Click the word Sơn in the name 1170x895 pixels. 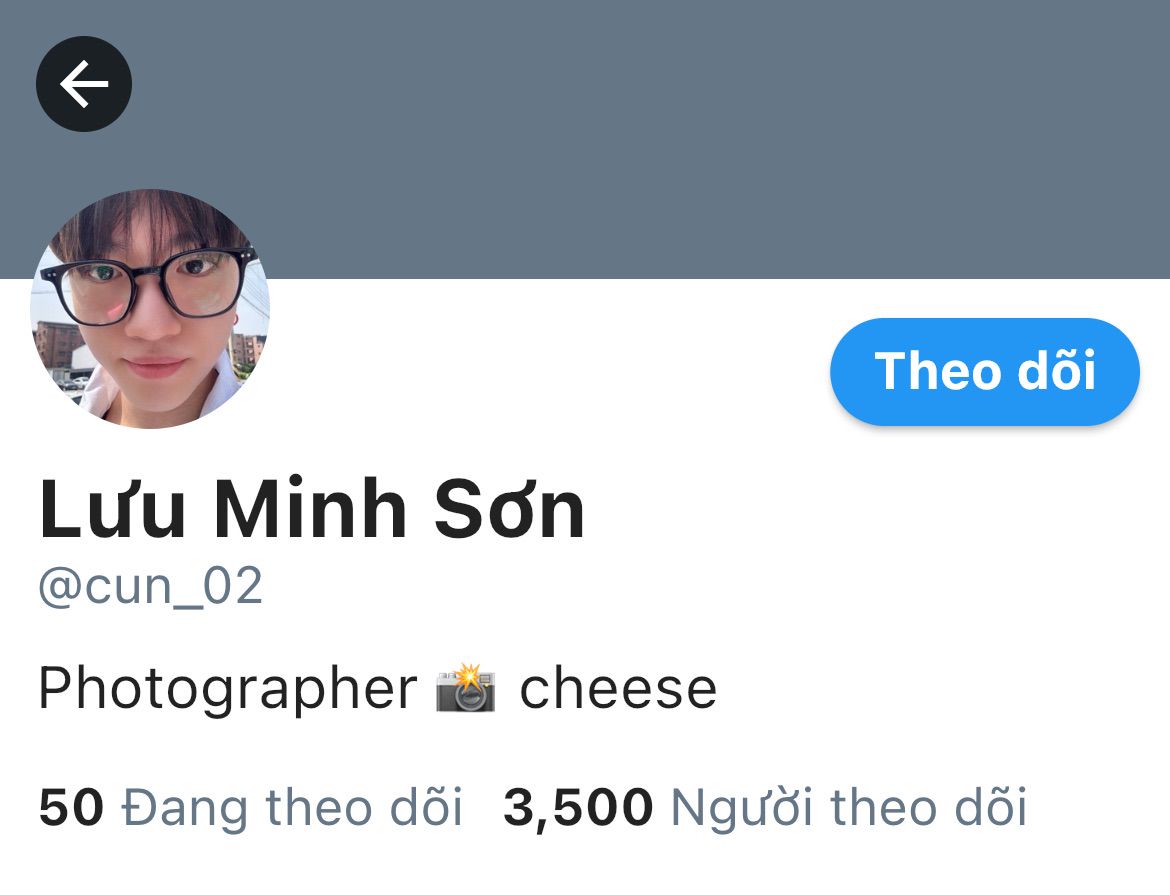(509, 508)
